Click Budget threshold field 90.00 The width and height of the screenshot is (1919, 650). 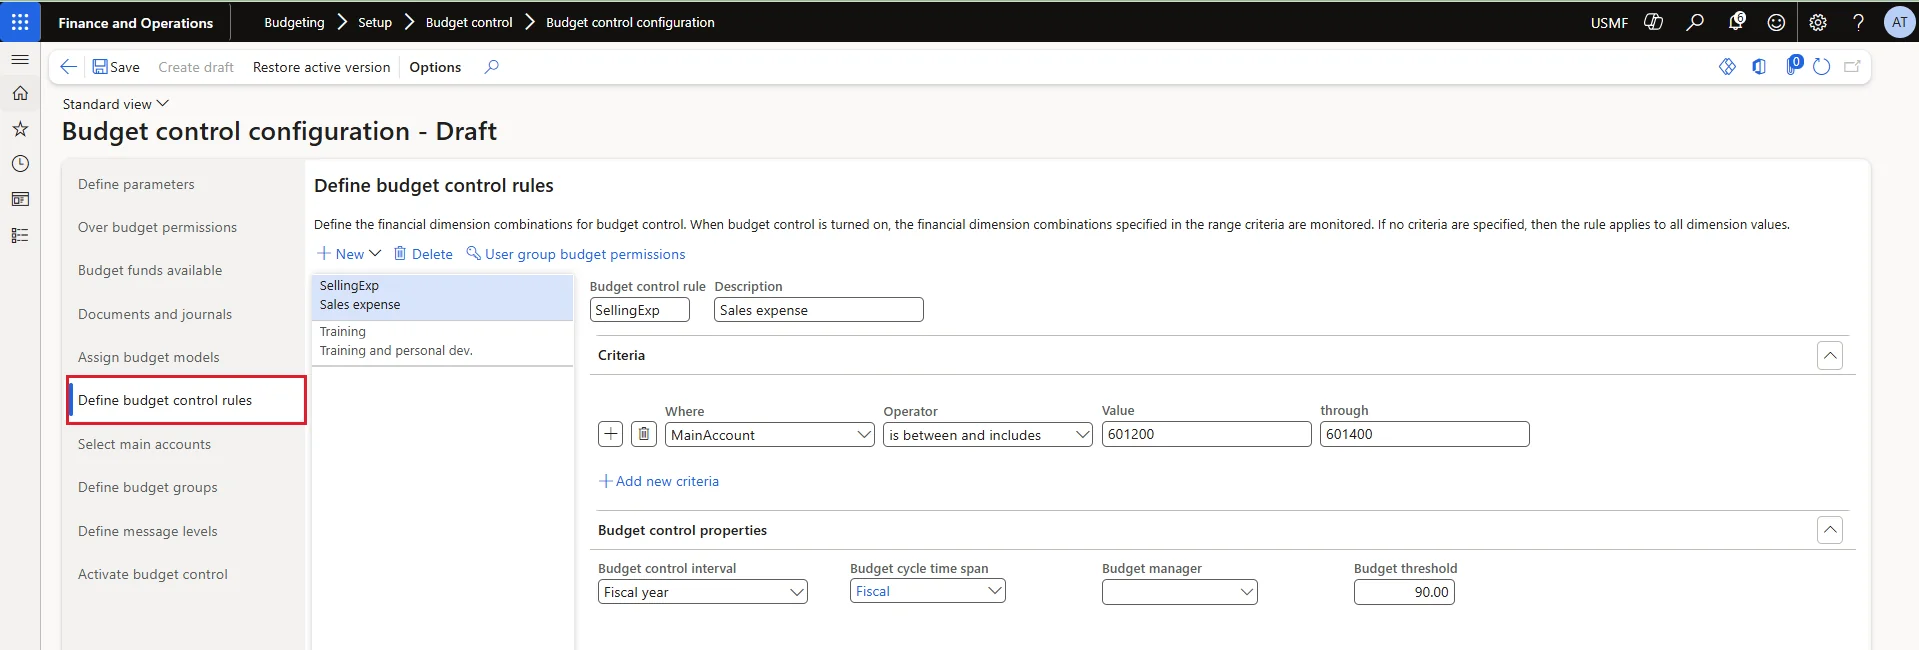[1404, 592]
